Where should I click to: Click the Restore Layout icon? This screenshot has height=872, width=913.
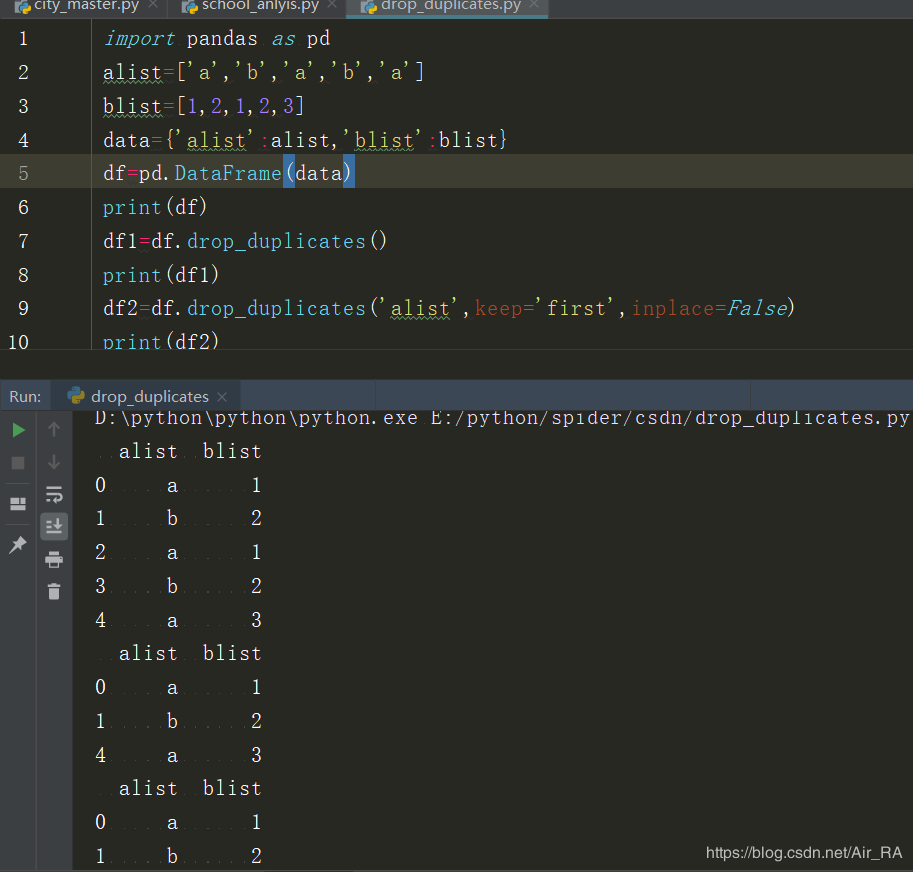coord(18,504)
